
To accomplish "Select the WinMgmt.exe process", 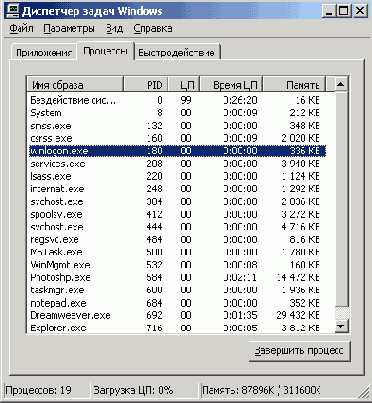I will coord(177,265).
